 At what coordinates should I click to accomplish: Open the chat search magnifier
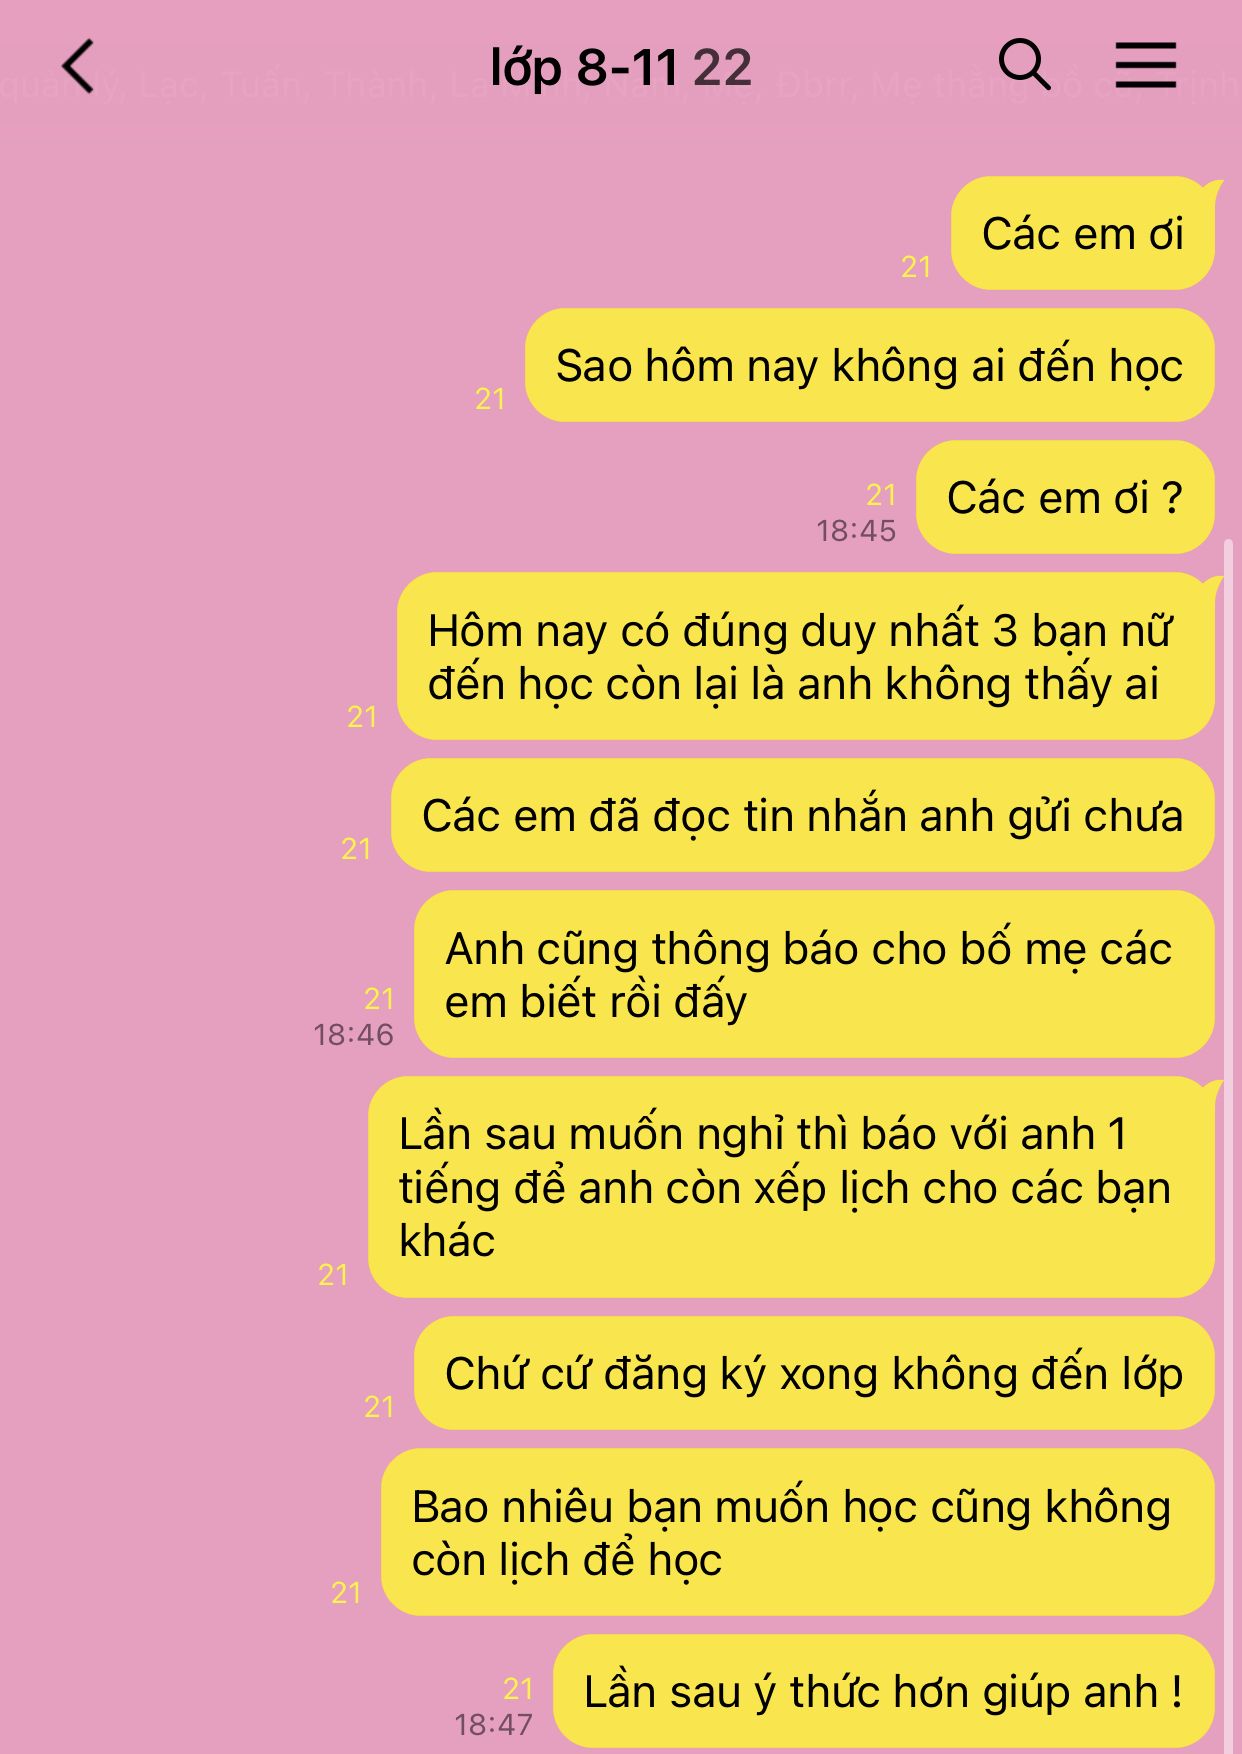coord(1025,65)
